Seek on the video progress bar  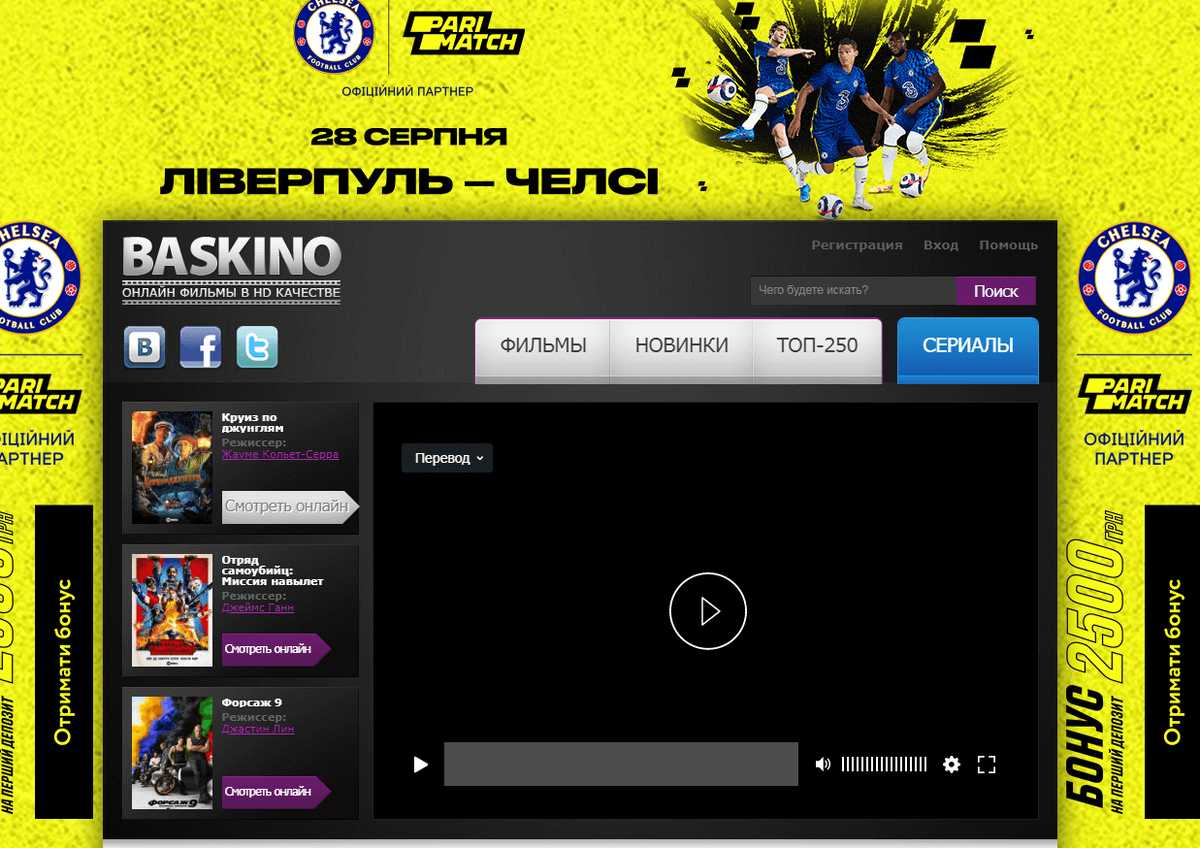(x=621, y=764)
